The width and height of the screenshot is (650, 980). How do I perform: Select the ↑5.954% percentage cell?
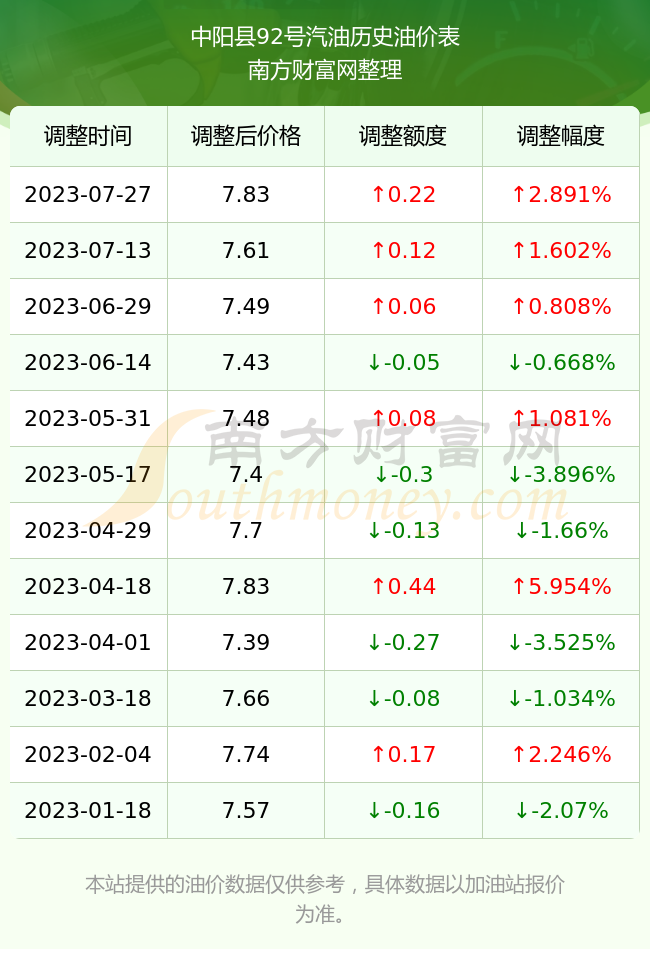[561, 586]
